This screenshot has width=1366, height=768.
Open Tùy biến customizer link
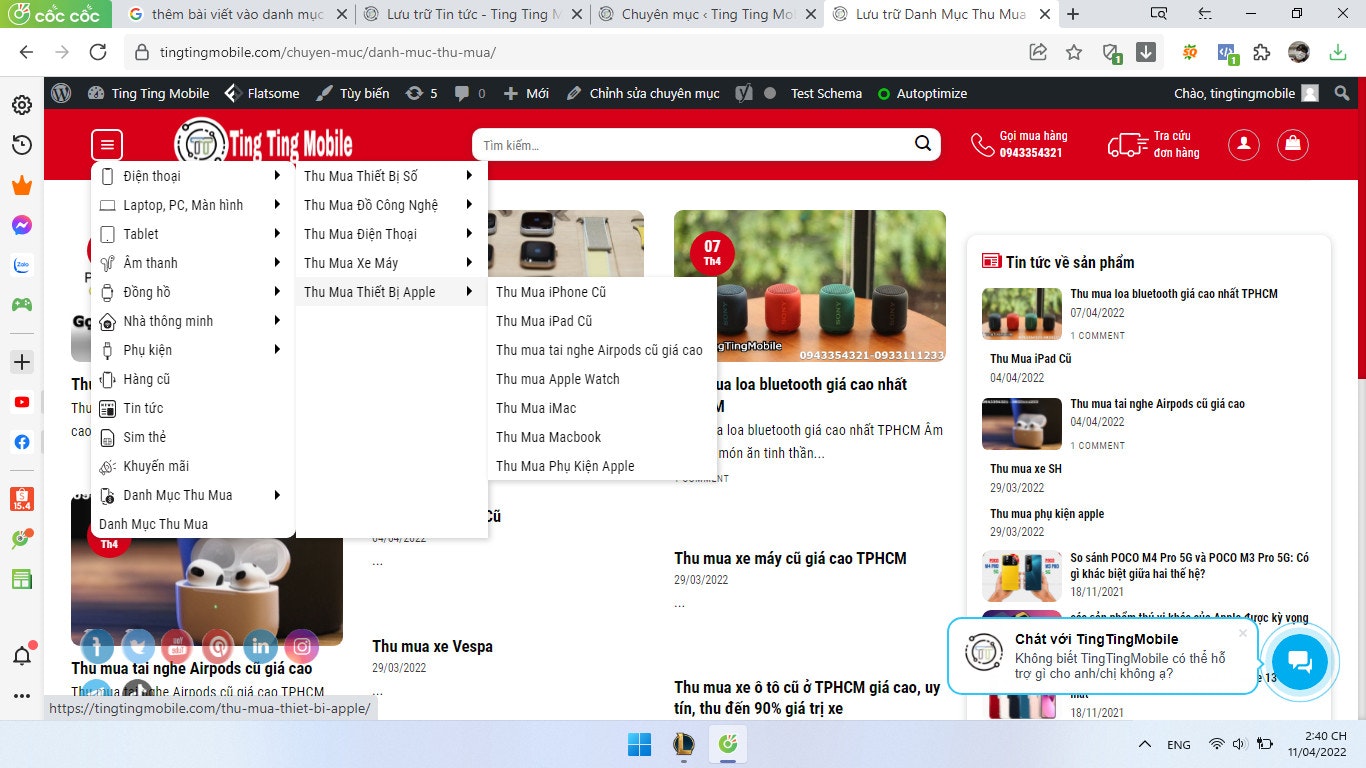pos(353,93)
